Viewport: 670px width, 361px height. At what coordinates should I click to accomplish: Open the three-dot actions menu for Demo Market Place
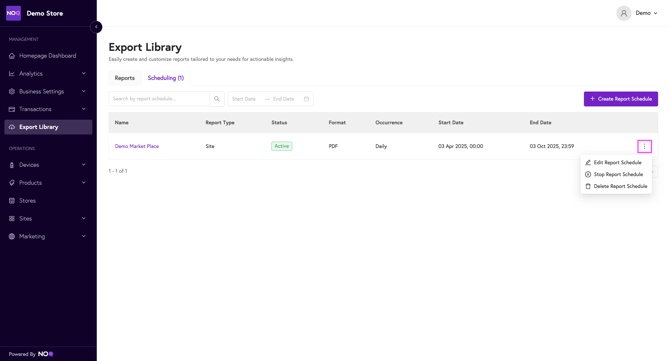click(644, 146)
